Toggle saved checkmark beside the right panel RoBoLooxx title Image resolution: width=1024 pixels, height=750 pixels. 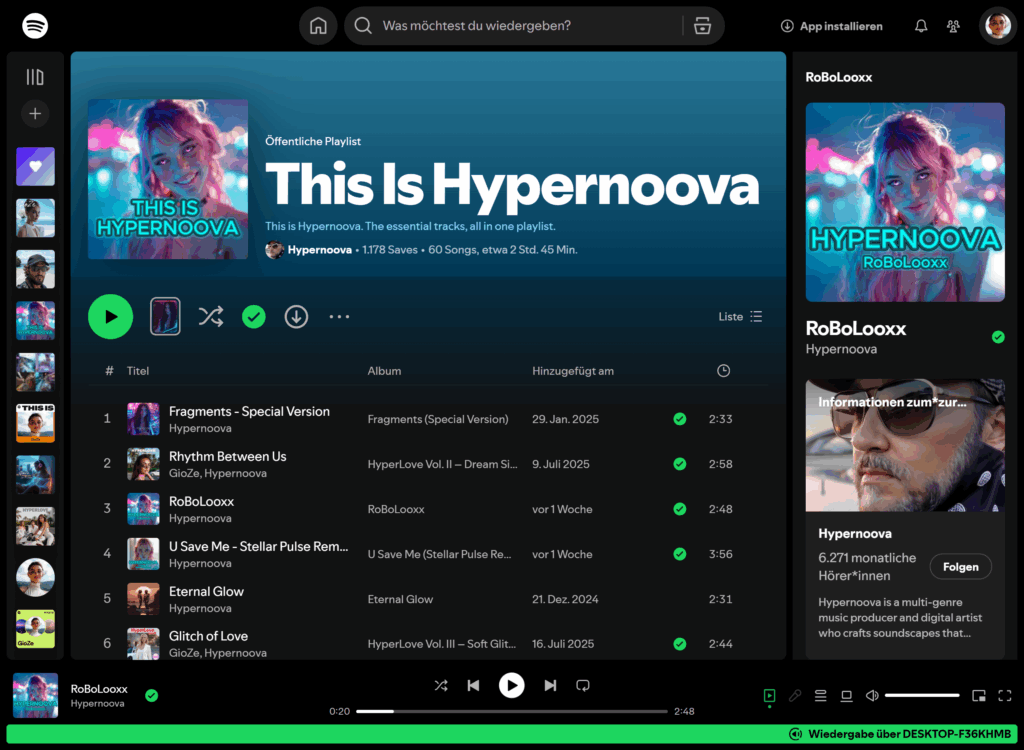[x=998, y=337]
